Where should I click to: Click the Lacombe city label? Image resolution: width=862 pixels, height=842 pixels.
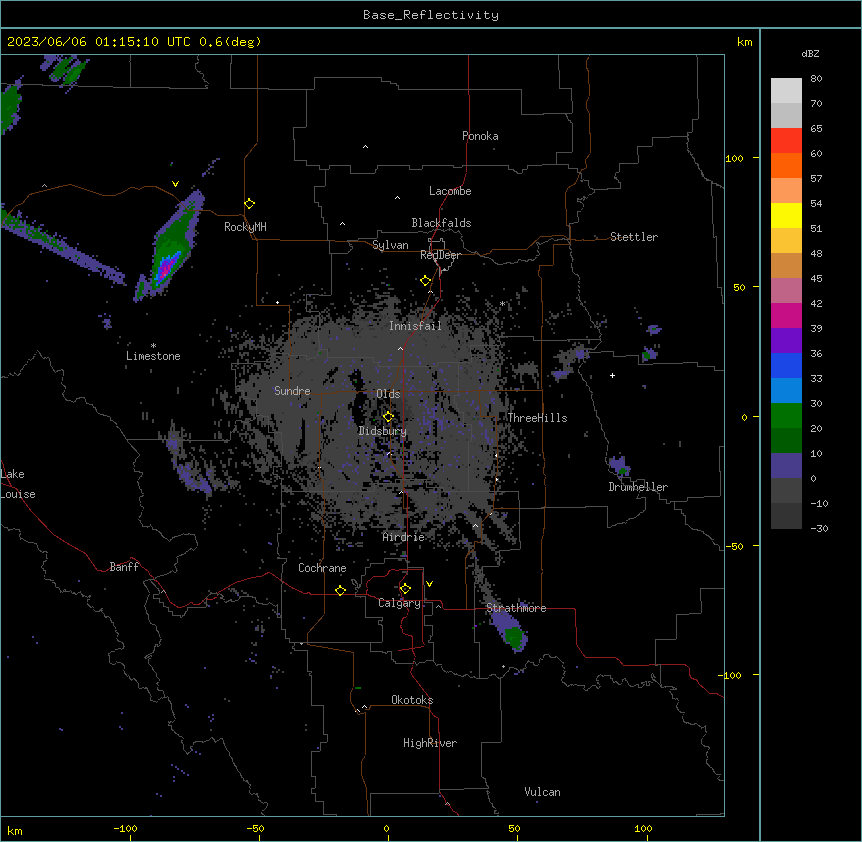[x=450, y=191]
